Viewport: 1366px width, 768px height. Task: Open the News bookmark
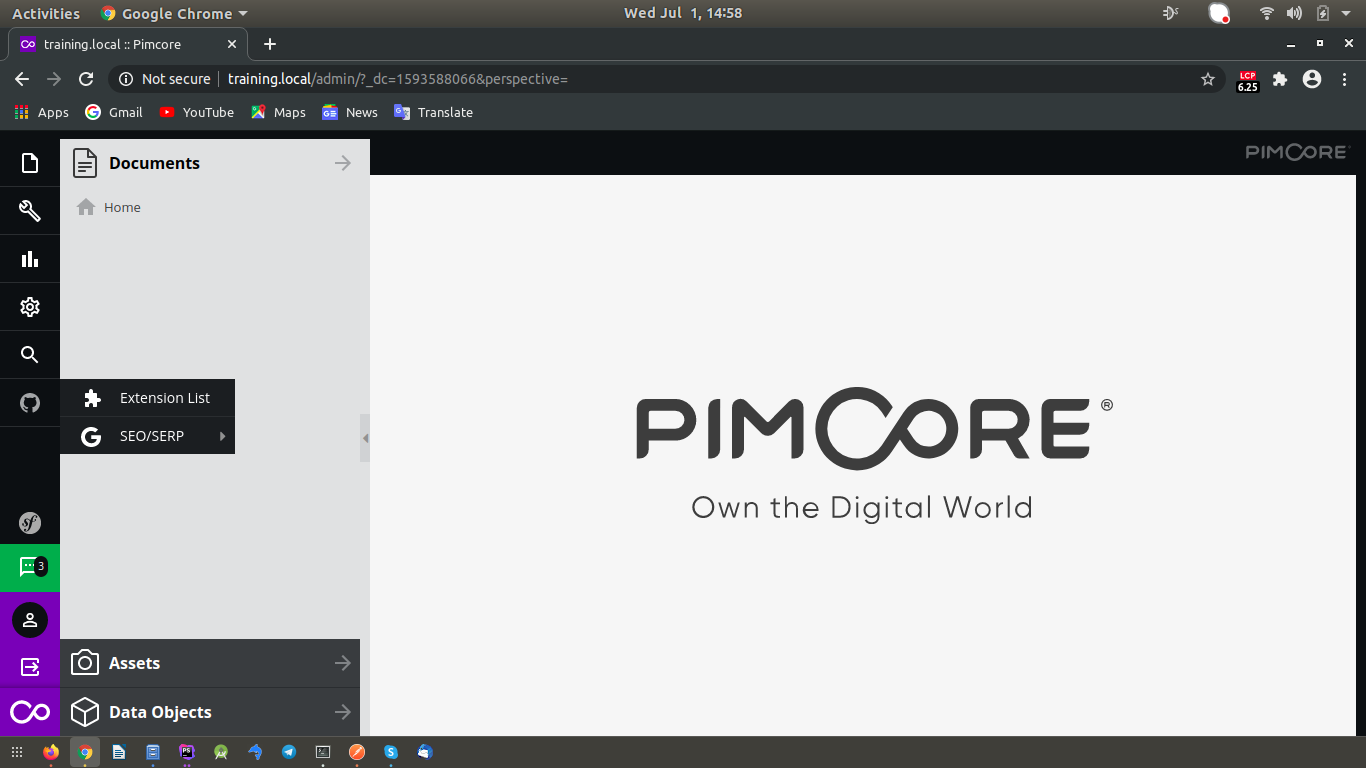point(350,112)
